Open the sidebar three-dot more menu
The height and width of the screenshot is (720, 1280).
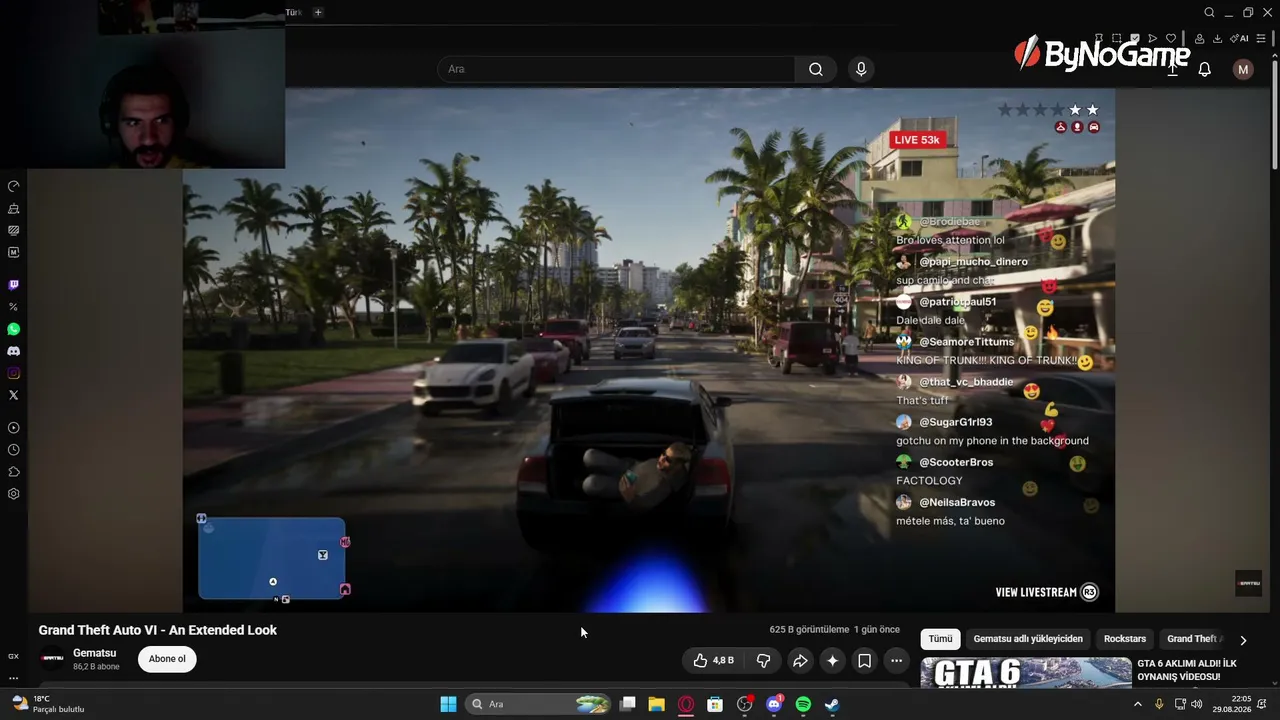point(13,678)
